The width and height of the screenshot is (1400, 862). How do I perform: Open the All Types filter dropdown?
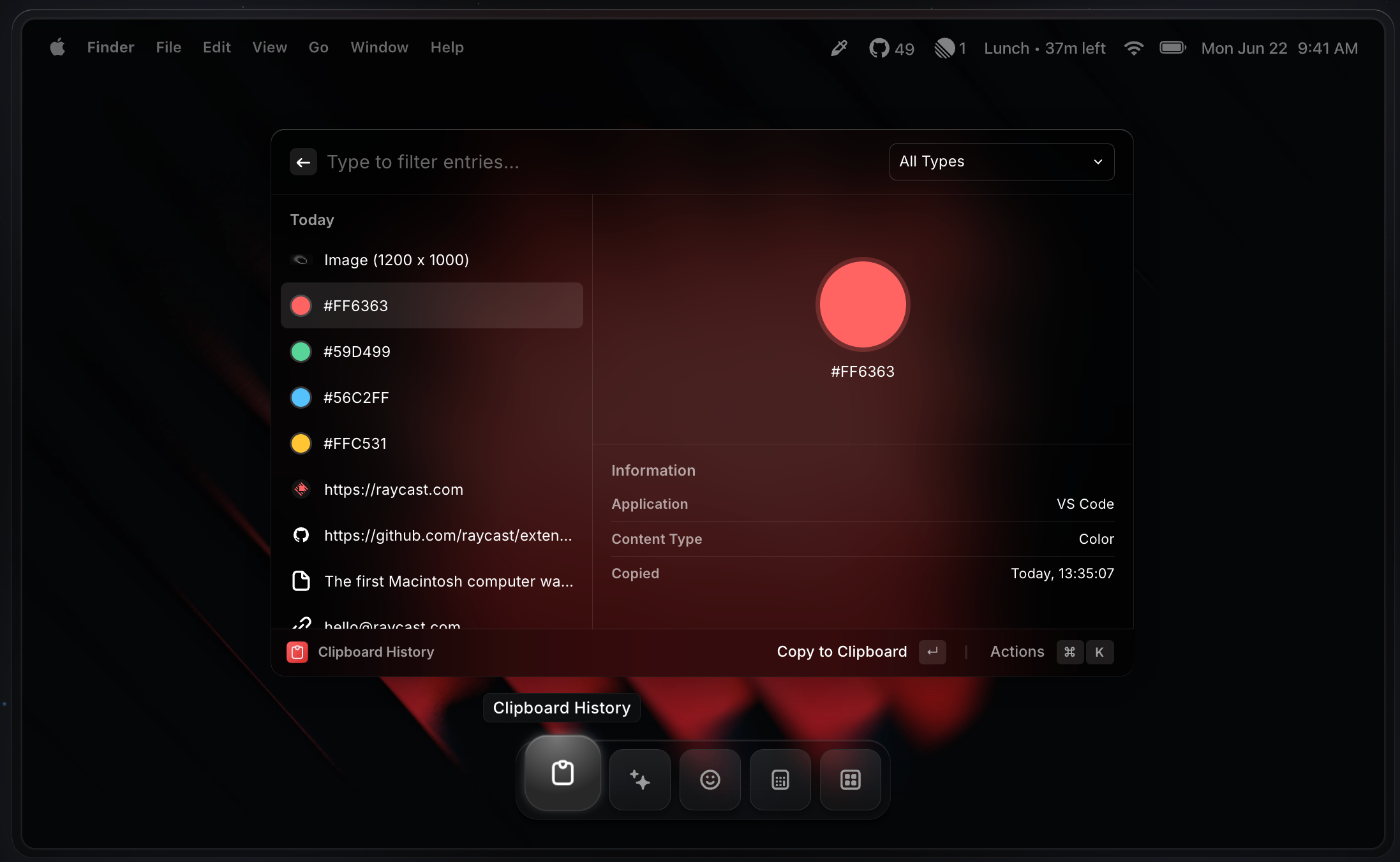click(1001, 162)
